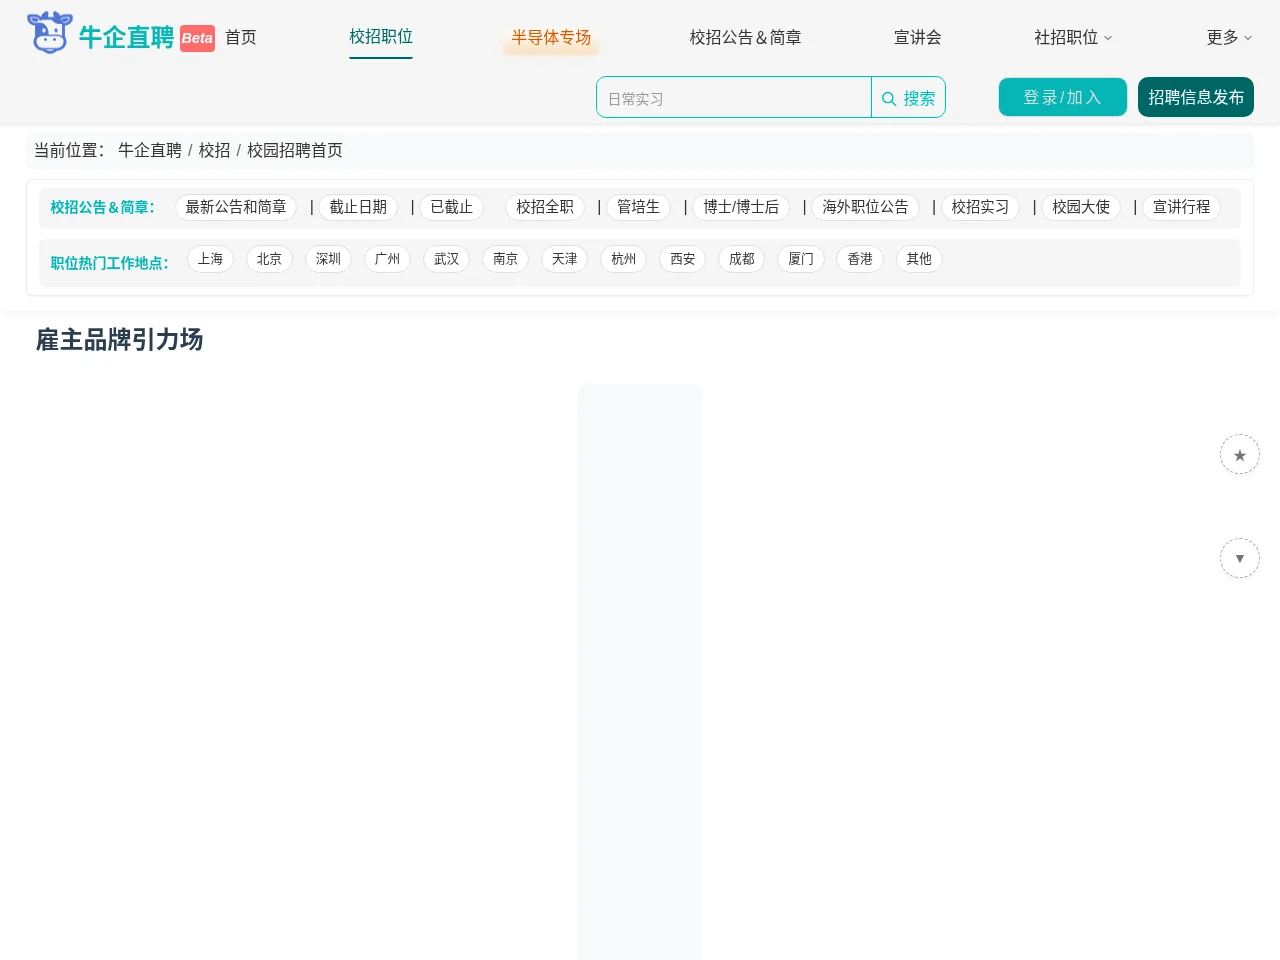Open the 首页 nav item
Image resolution: width=1280 pixels, height=960 pixels.
(x=241, y=38)
